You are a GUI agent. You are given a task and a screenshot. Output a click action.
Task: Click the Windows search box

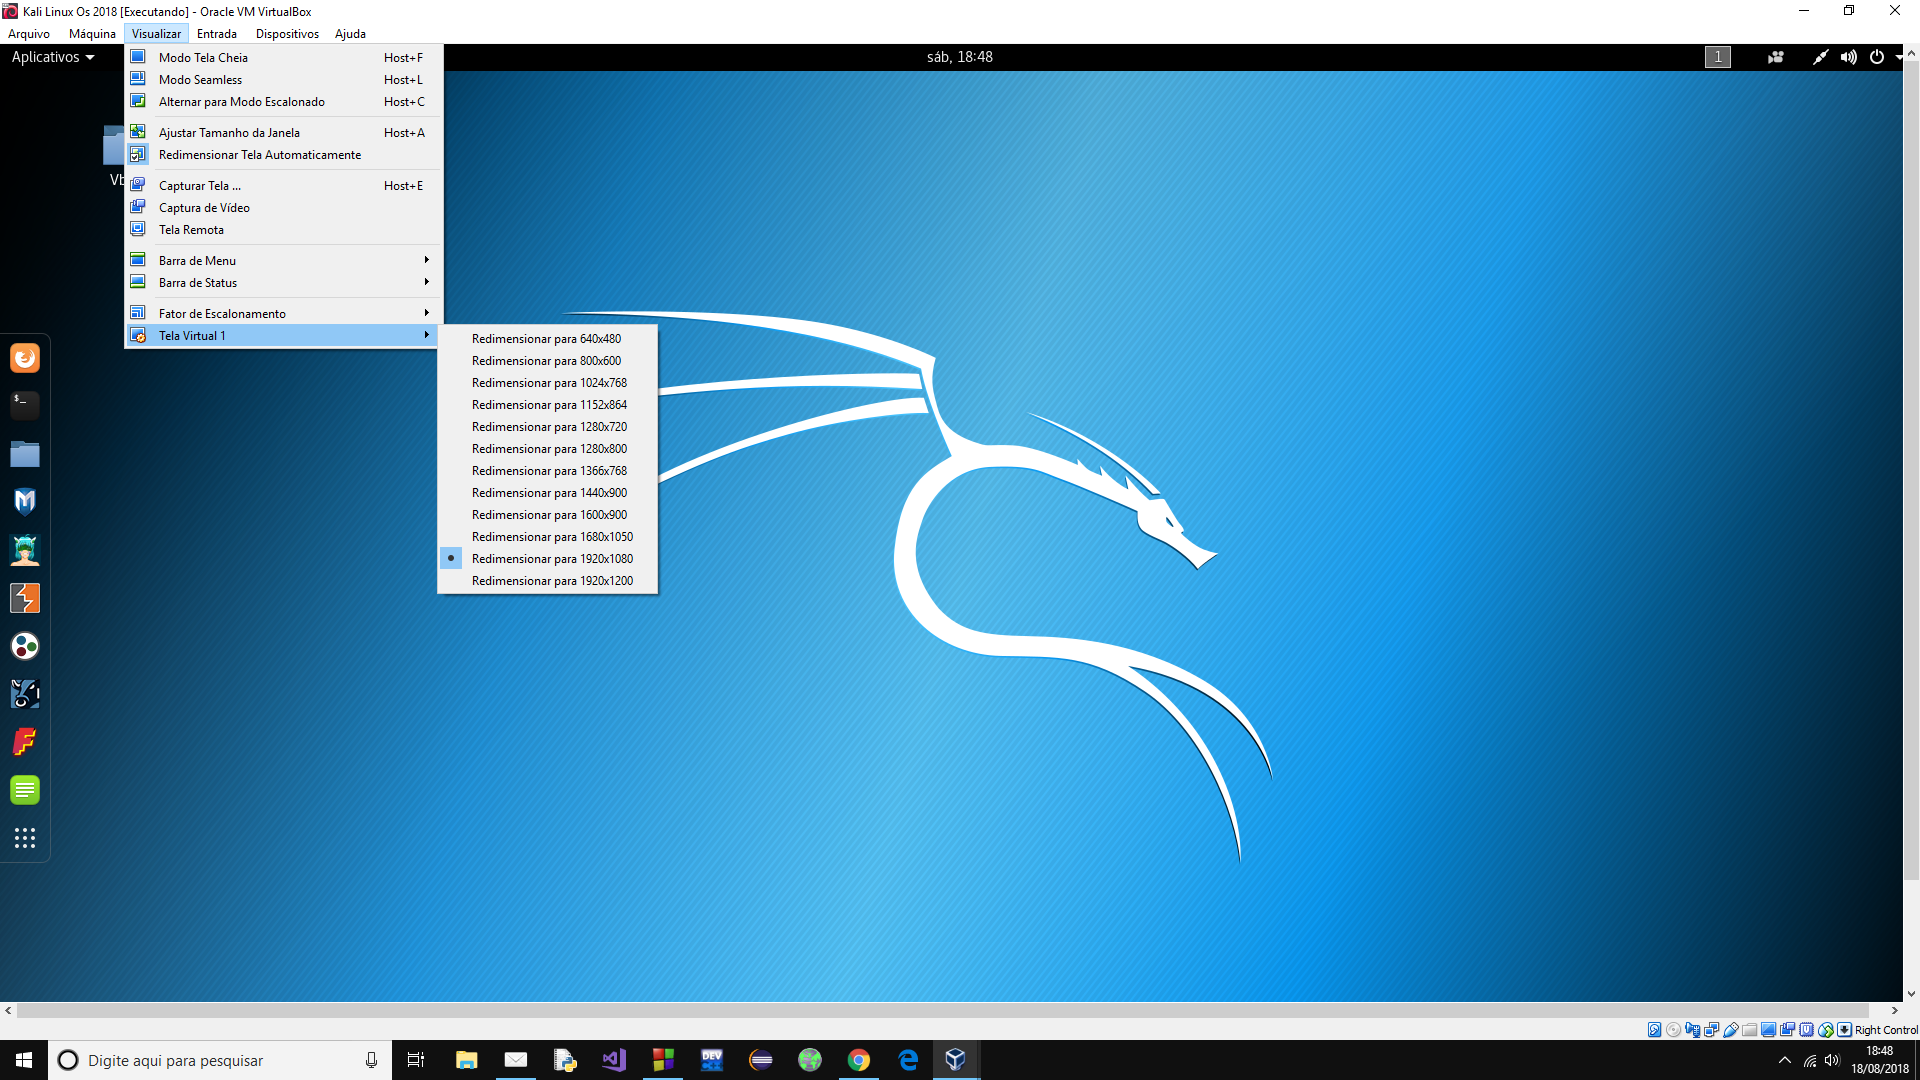pos(218,1060)
